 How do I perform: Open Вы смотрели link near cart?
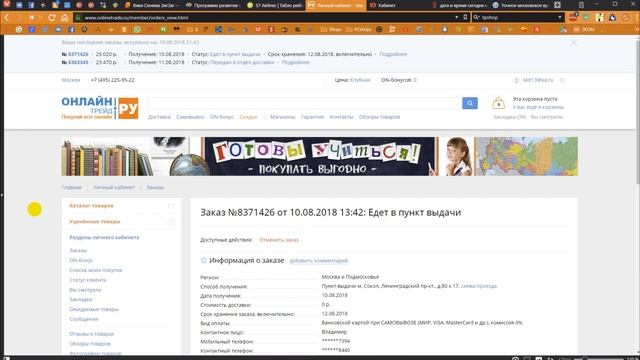click(547, 117)
